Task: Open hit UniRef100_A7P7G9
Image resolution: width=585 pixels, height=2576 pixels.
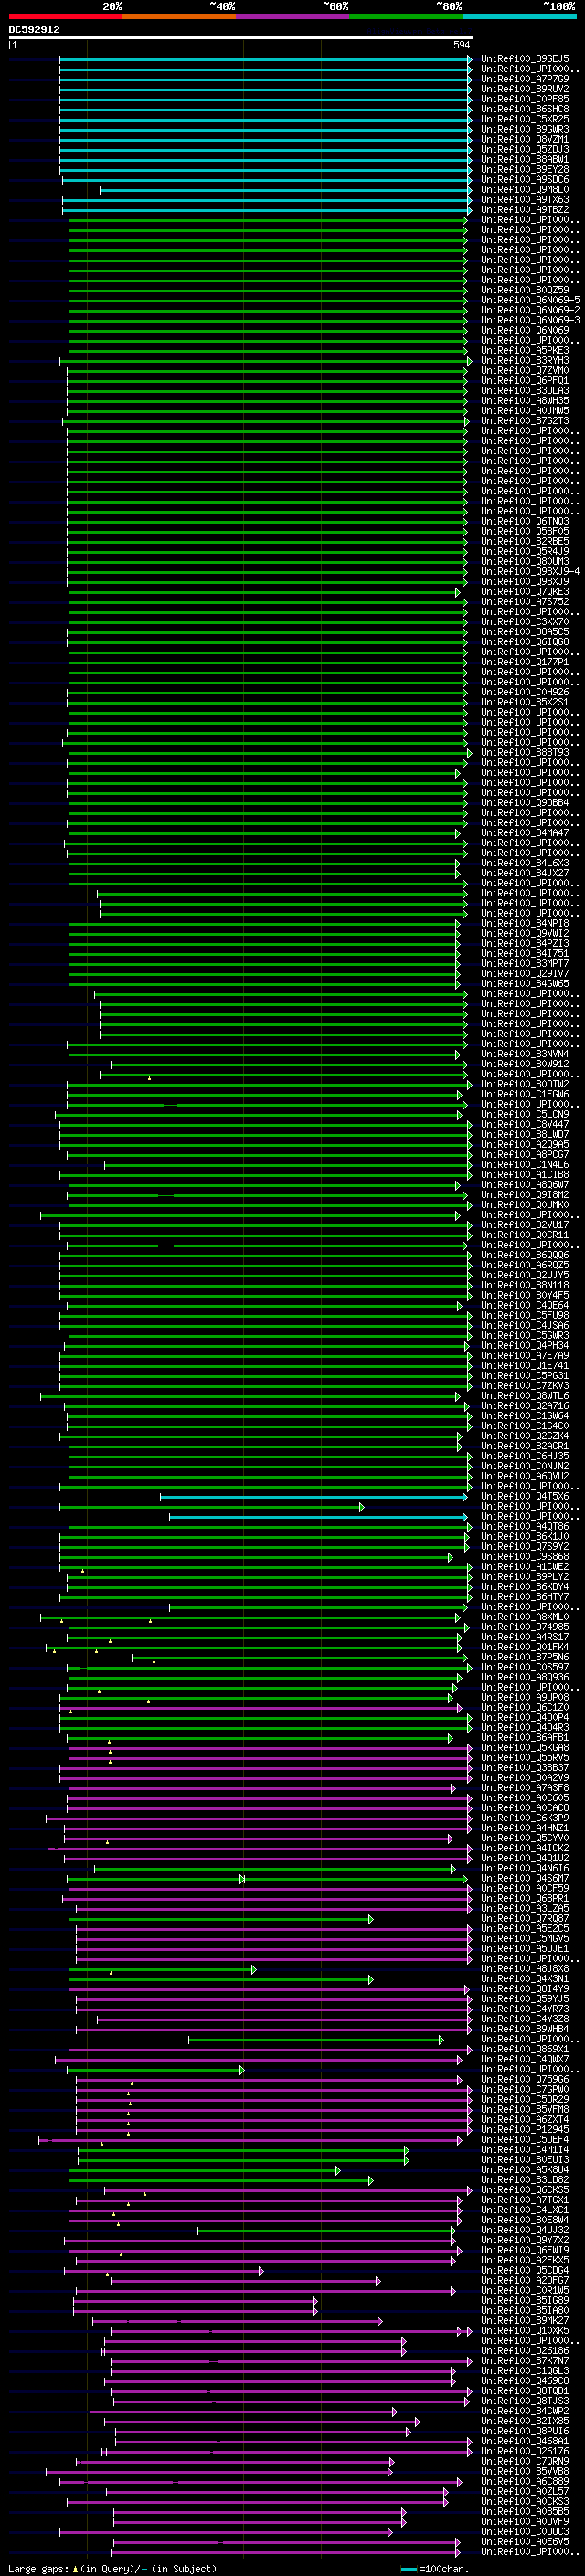Action: click(524, 79)
